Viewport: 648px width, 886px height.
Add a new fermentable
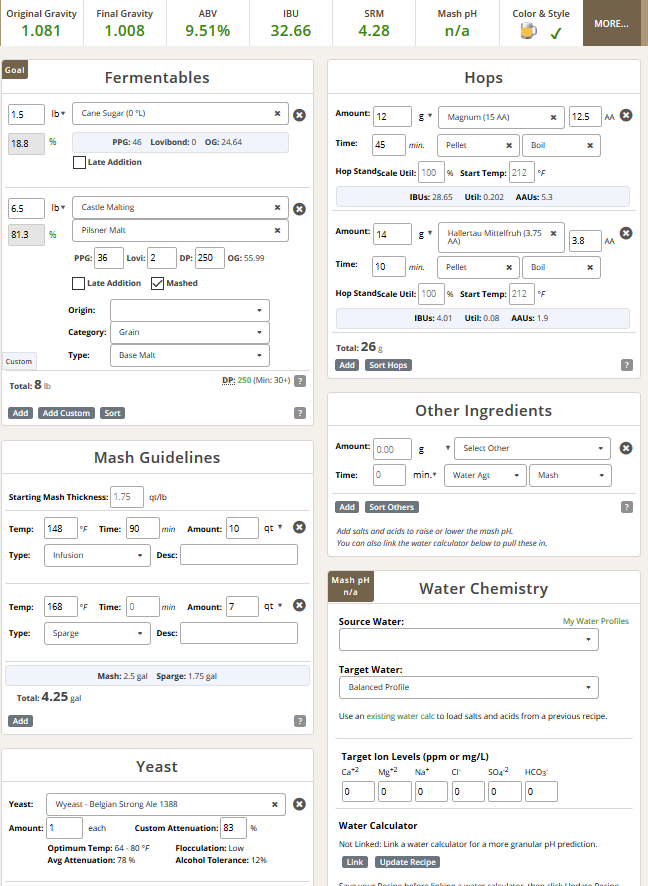20,413
